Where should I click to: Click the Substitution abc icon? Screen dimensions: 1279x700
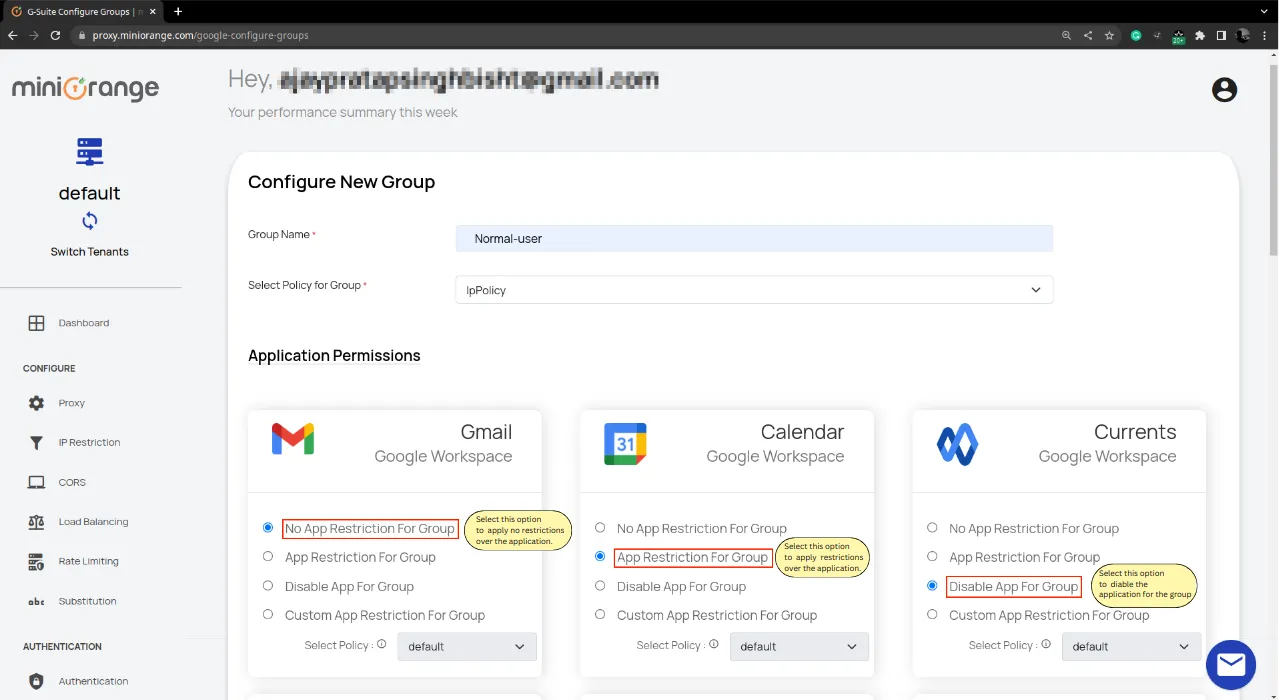(x=36, y=601)
